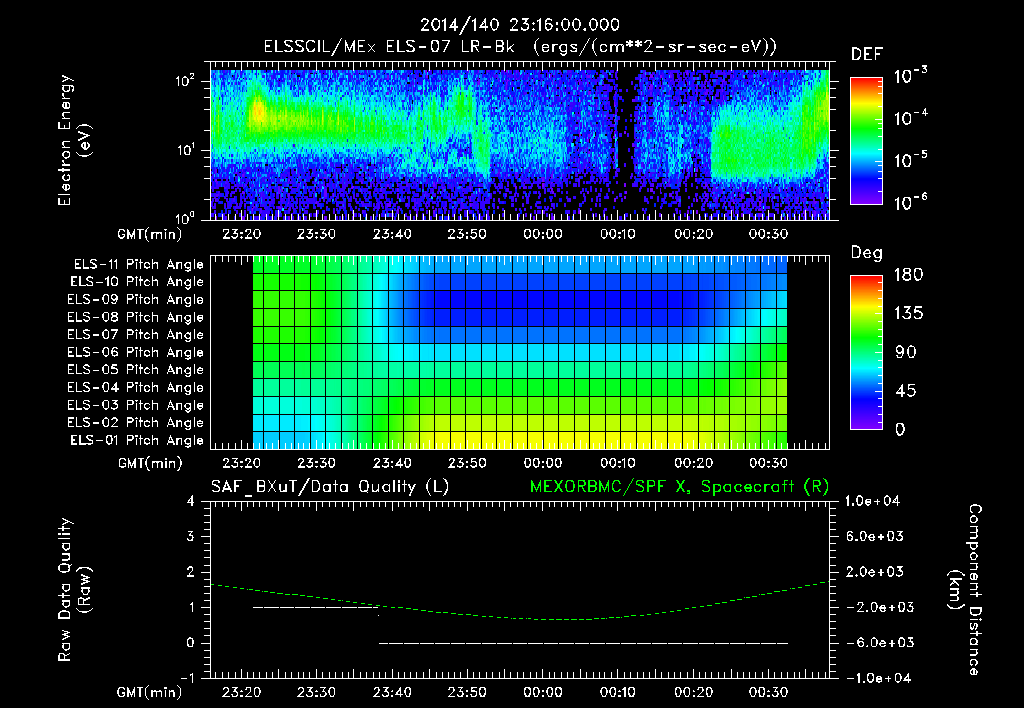Click the DEF color bar label
Viewport: 1024px width, 708px height.
tap(867, 55)
